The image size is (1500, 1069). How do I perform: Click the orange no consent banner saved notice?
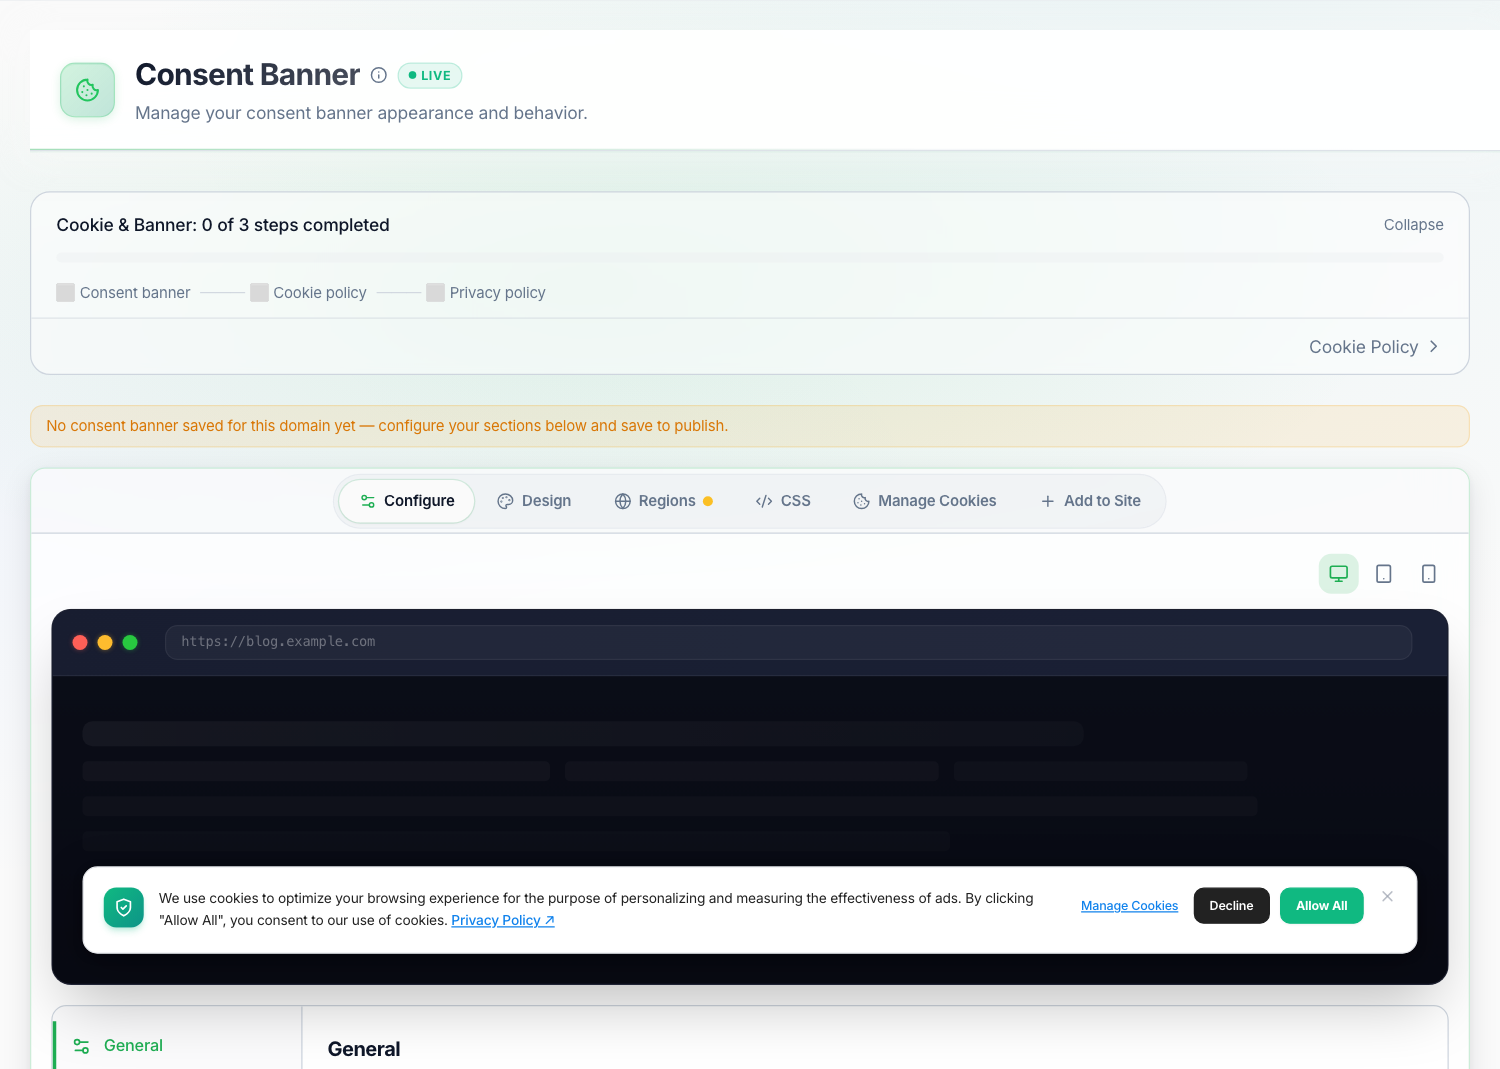(750, 426)
